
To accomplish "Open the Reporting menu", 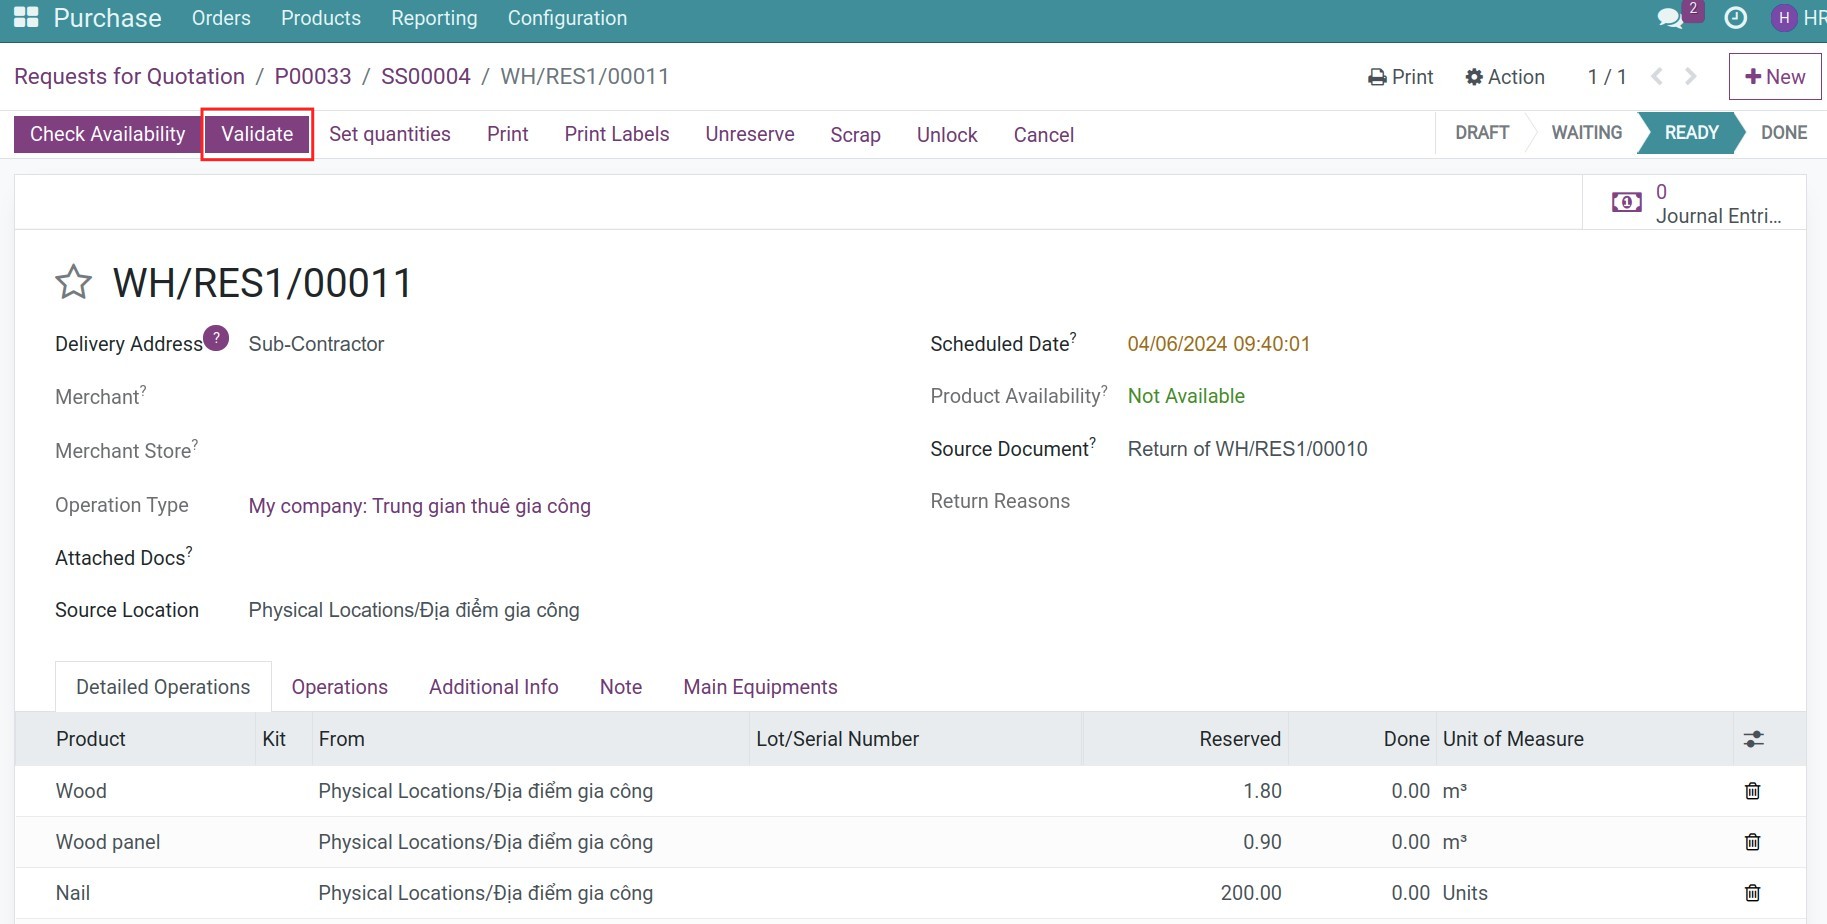I will (x=434, y=18).
